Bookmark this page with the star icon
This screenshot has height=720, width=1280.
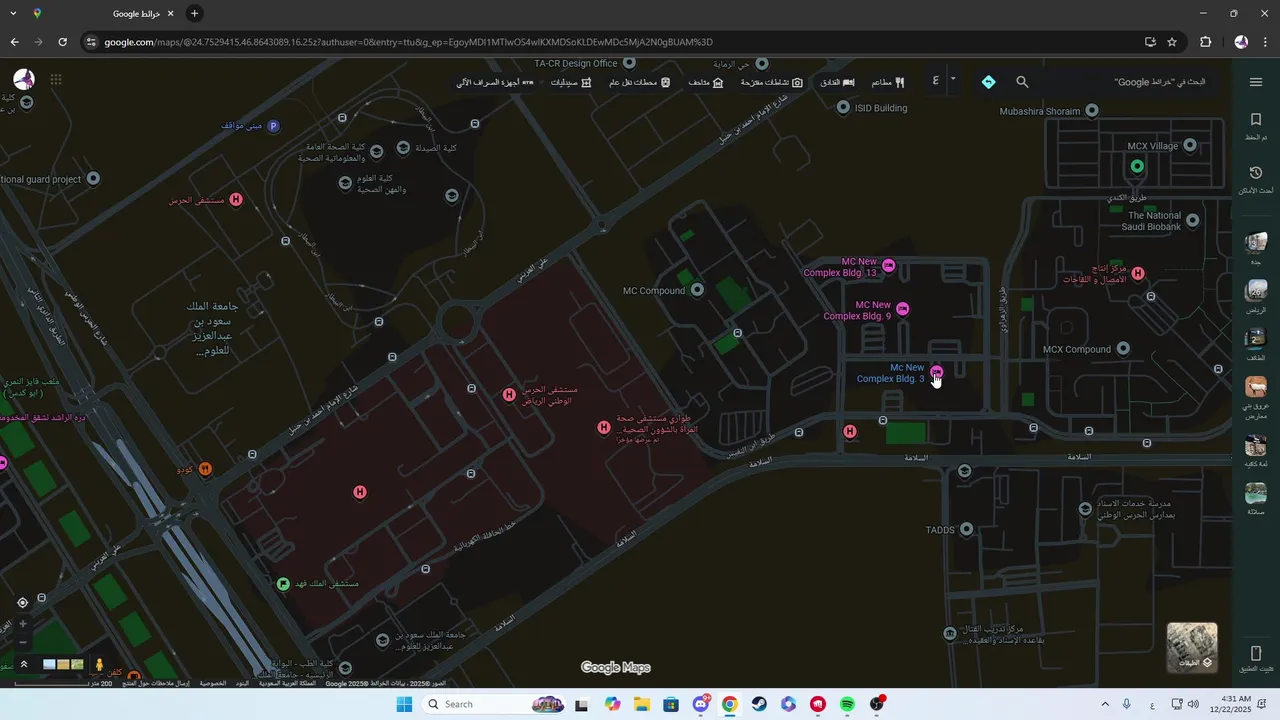(x=1172, y=42)
